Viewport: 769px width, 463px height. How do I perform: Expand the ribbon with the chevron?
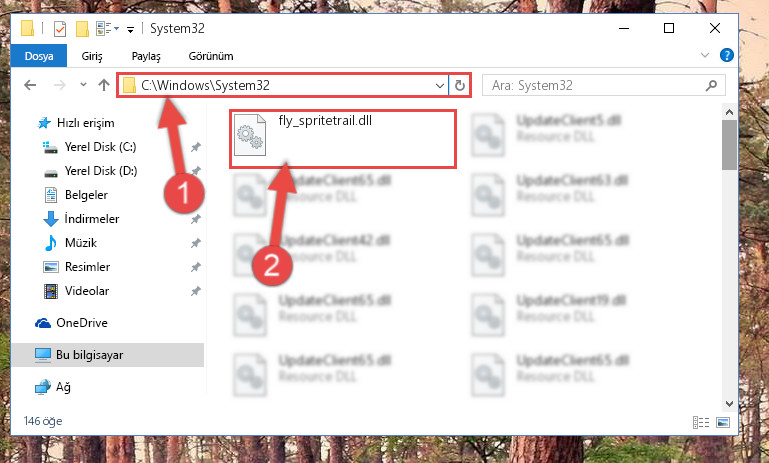(705, 55)
